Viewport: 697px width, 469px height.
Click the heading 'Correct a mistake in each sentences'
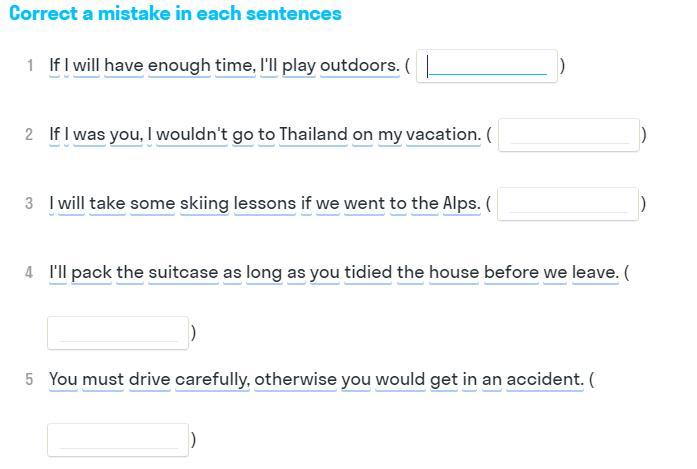(175, 13)
